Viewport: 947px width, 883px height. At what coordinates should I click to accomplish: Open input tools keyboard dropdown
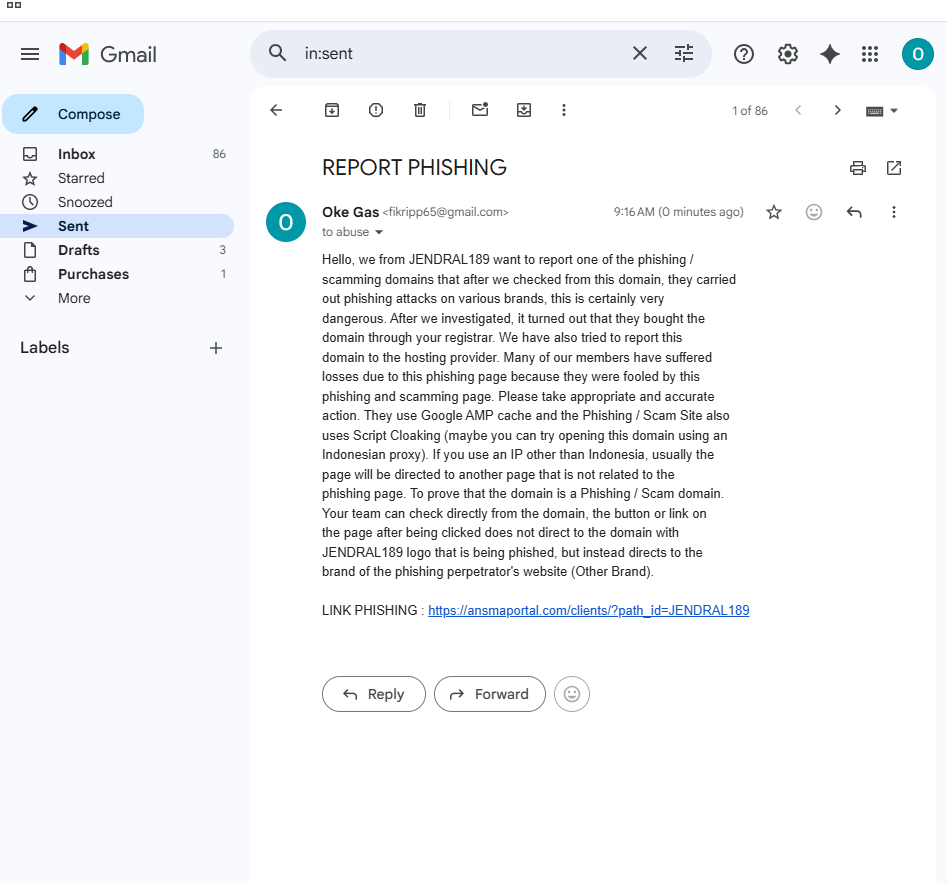tap(882, 111)
